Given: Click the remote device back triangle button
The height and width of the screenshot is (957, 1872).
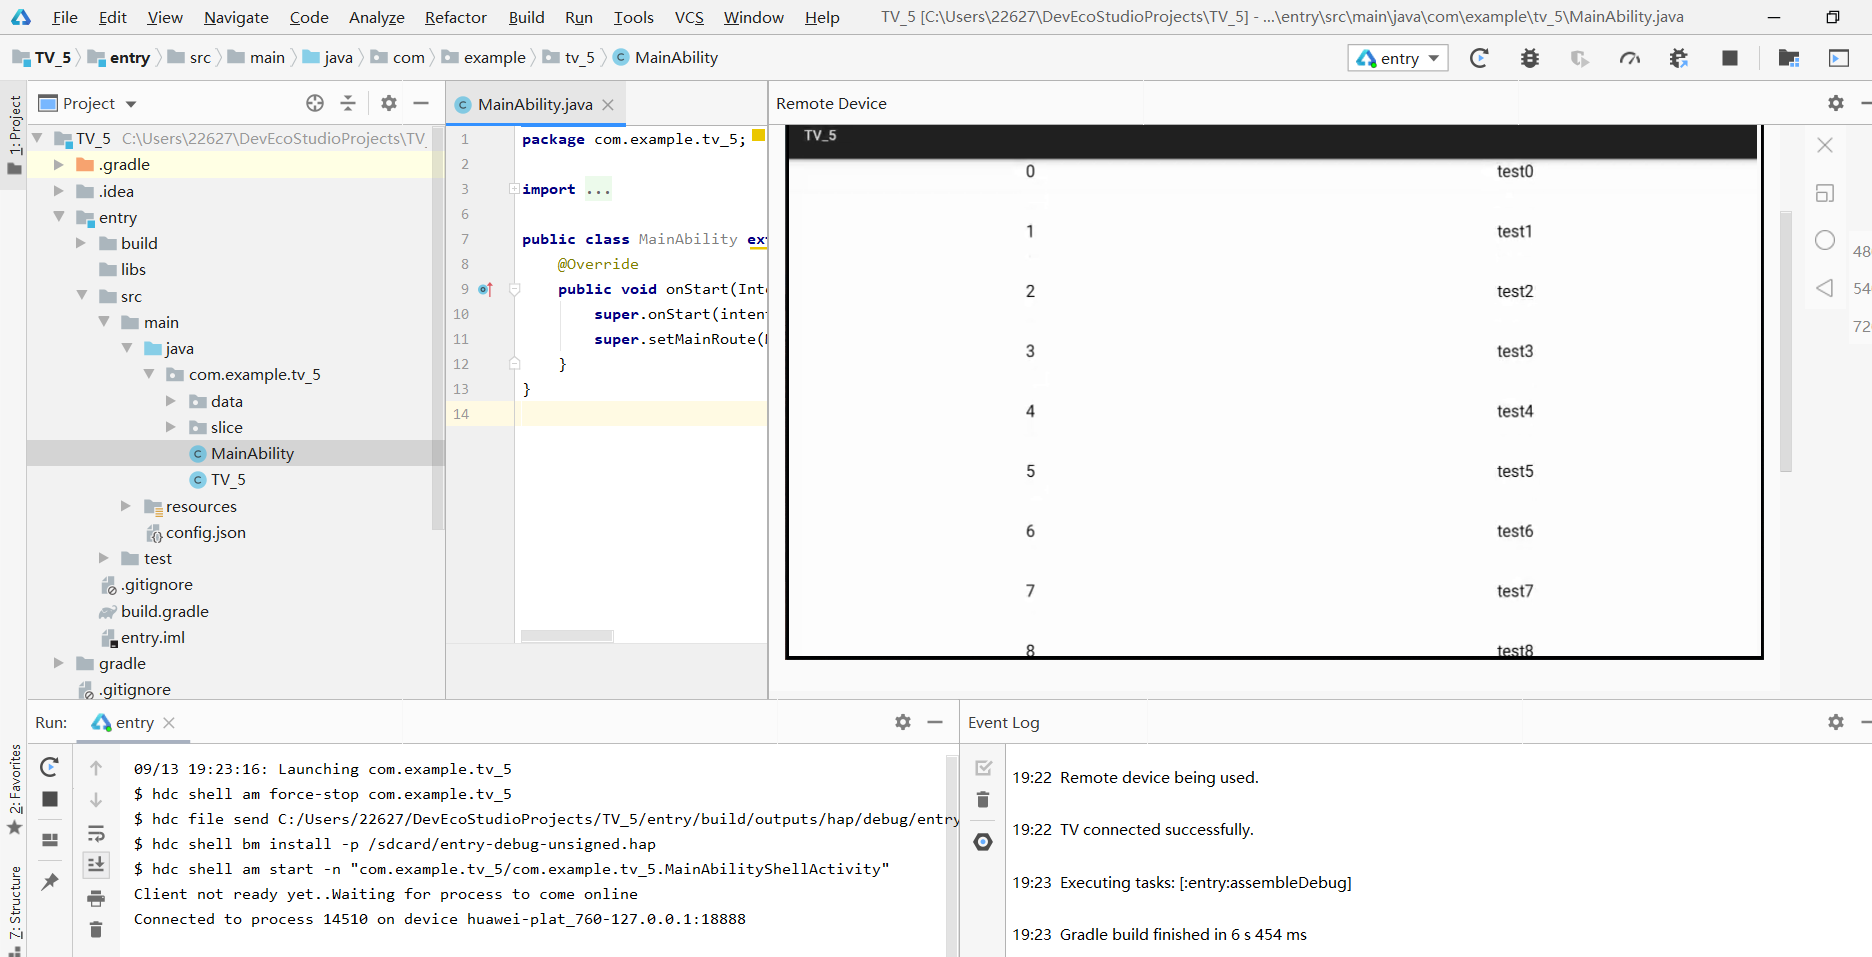Looking at the screenshot, I should pos(1825,288).
